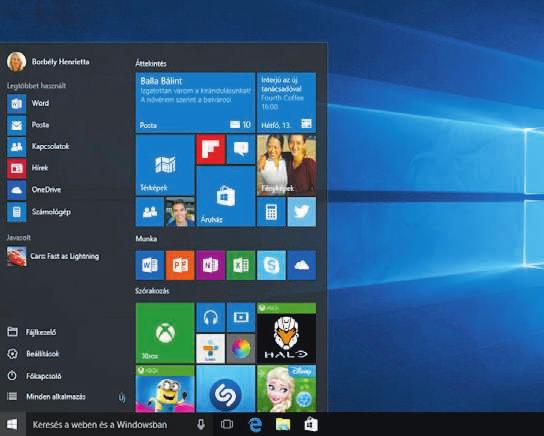Open Twitter tile
The width and height of the screenshot is (544, 436).
[x=302, y=212]
